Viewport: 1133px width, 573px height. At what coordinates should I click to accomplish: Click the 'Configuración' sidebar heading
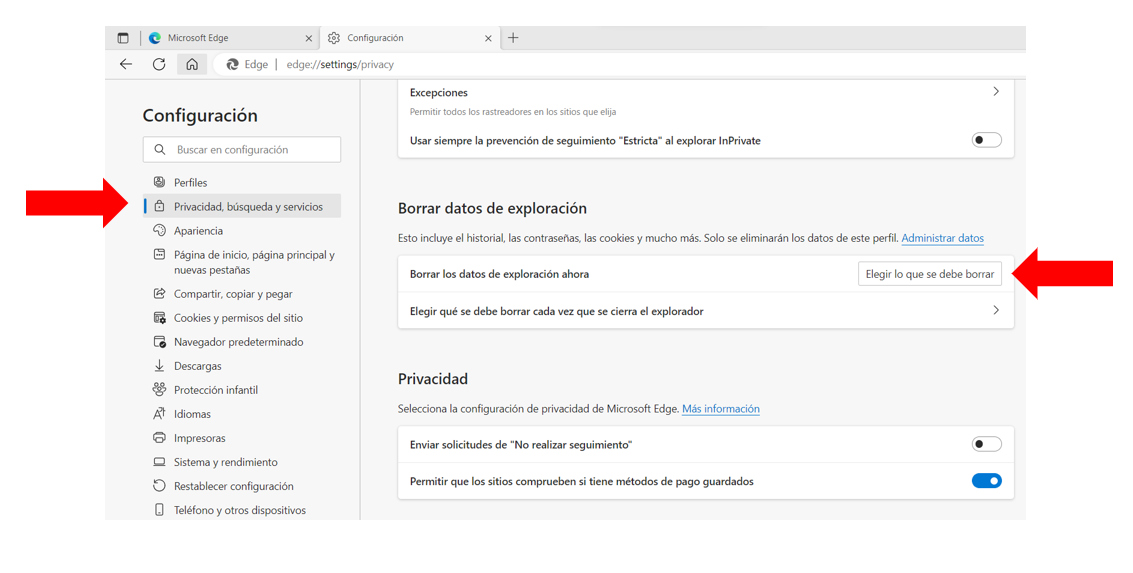pos(200,116)
